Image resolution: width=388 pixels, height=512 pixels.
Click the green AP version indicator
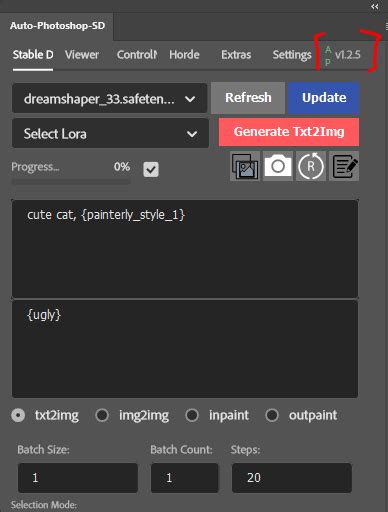[328, 56]
